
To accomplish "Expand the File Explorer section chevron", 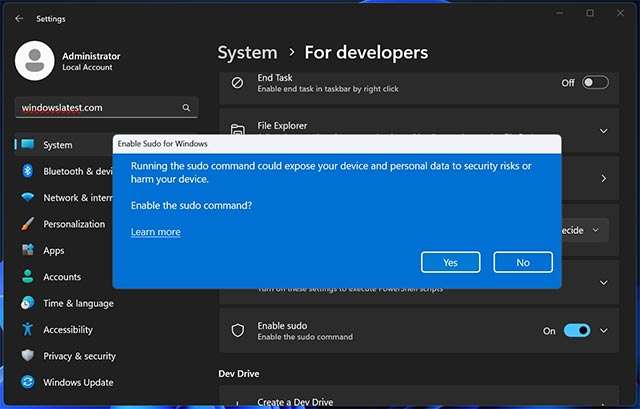I will point(603,131).
